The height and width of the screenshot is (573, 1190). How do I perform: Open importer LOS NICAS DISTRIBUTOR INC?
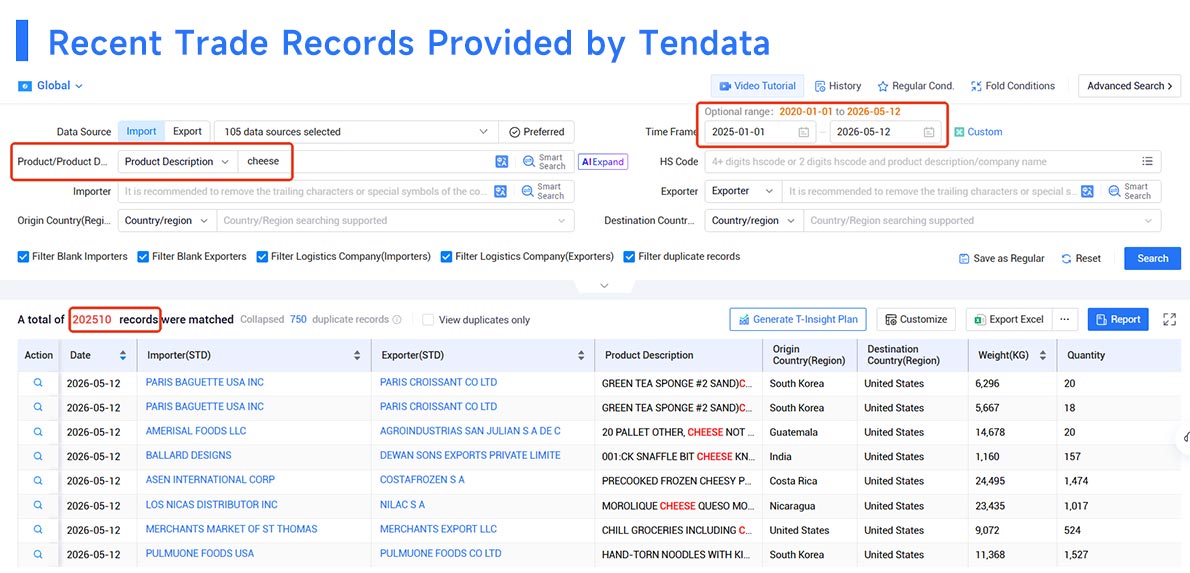[x=212, y=505]
